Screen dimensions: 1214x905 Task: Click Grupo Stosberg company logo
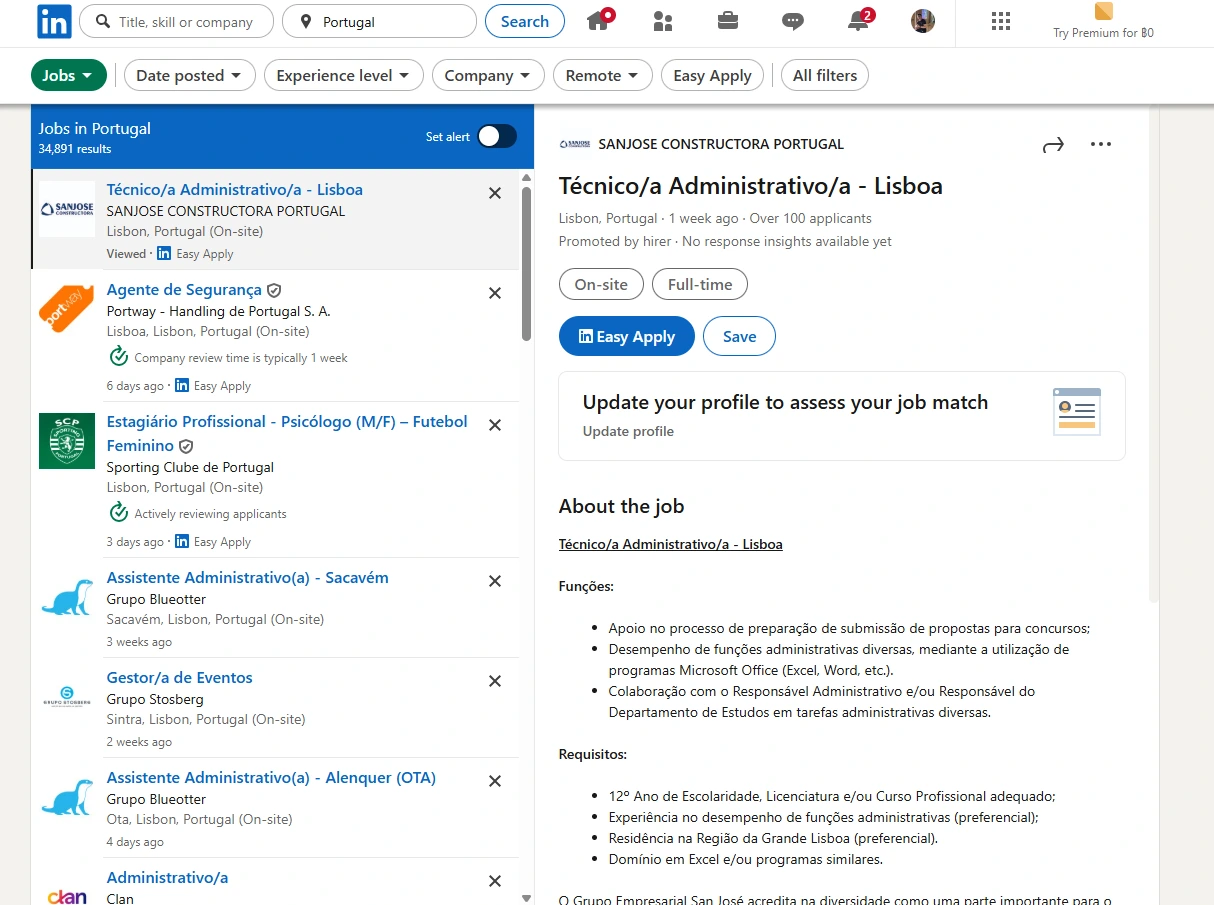[67, 697]
